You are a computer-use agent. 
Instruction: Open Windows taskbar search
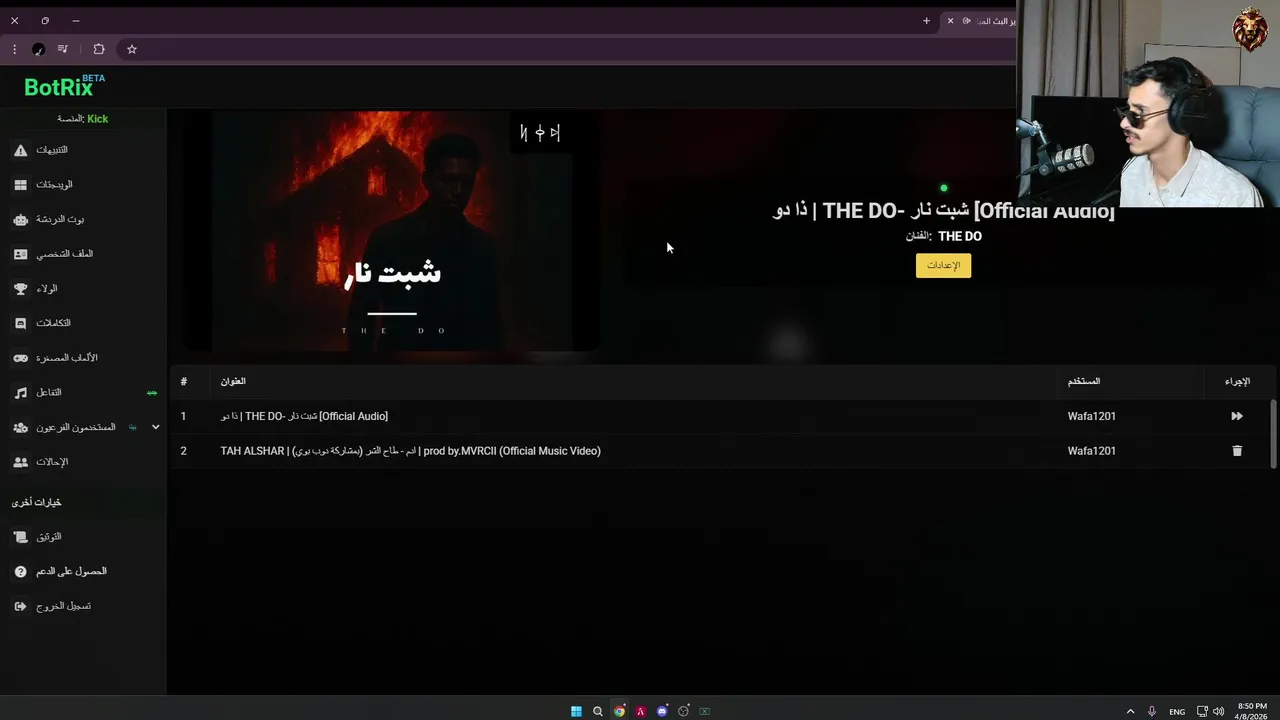[598, 711]
